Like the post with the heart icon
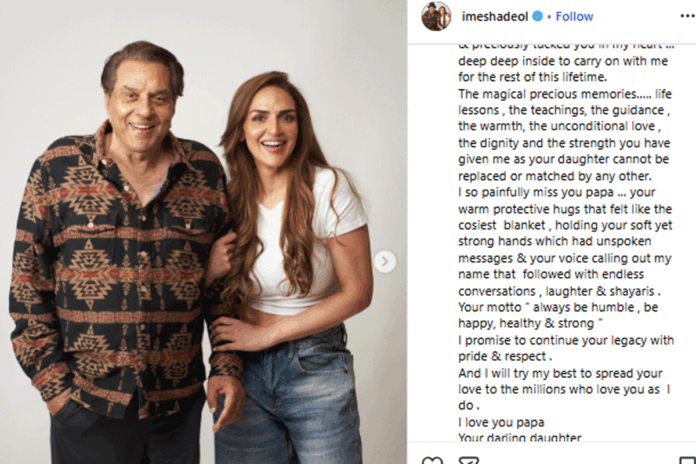Viewport: 696px width, 464px height. coord(432,460)
